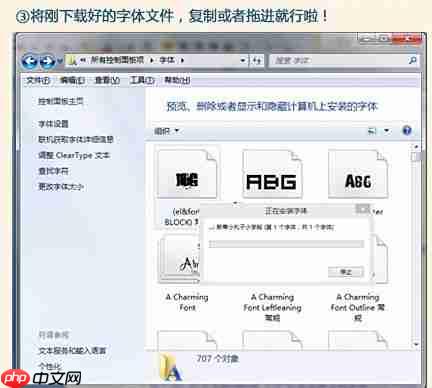
Task: Close the 正在安装字体 dialog
Action: [362, 209]
